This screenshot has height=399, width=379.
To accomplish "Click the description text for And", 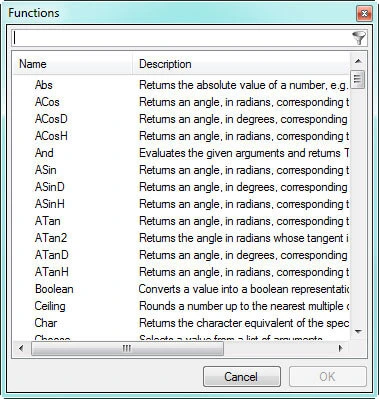I will [x=244, y=153].
